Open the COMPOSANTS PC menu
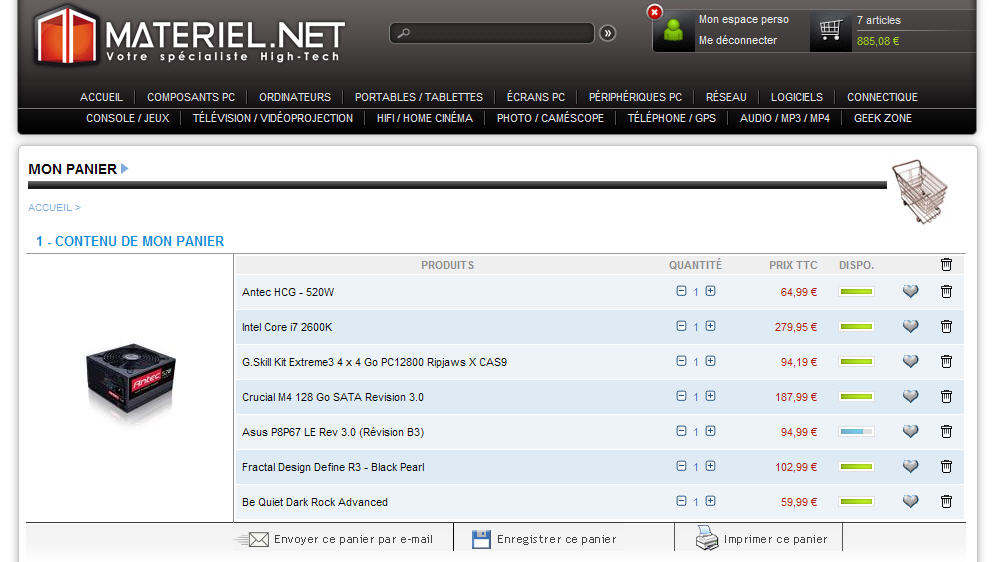Screen dimensions: 999x562 (191, 97)
